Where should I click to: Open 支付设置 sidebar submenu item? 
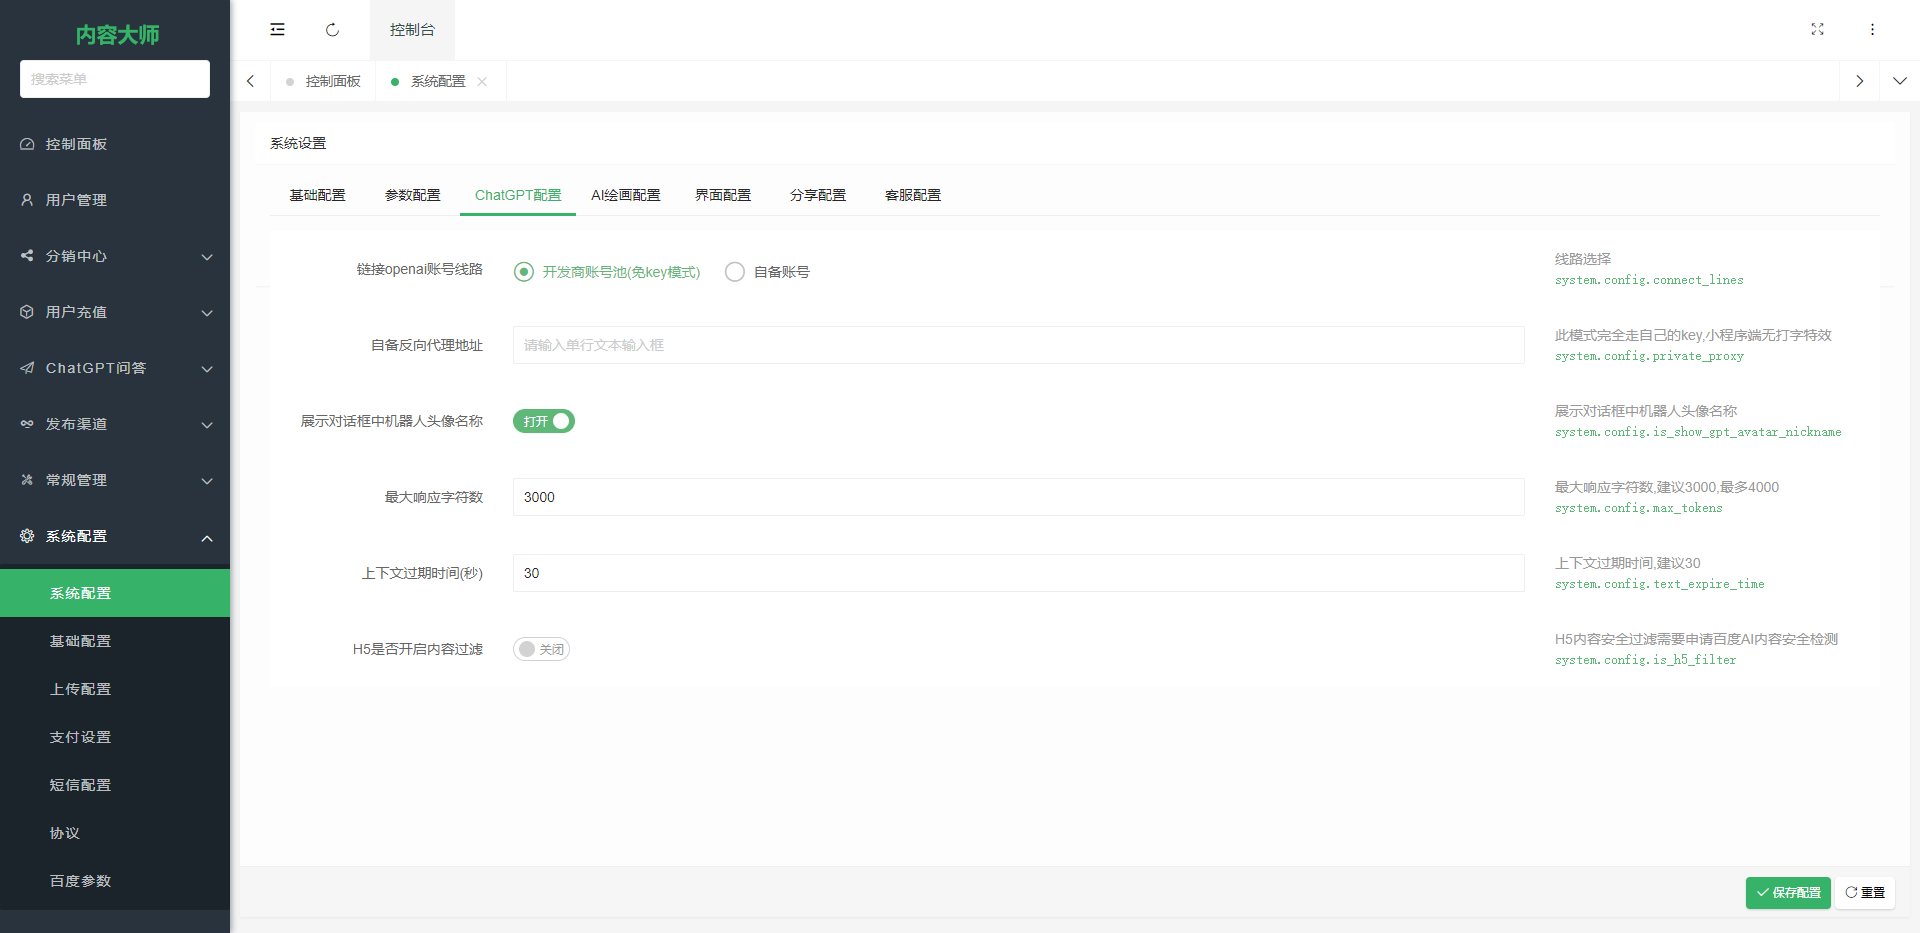[x=115, y=737]
